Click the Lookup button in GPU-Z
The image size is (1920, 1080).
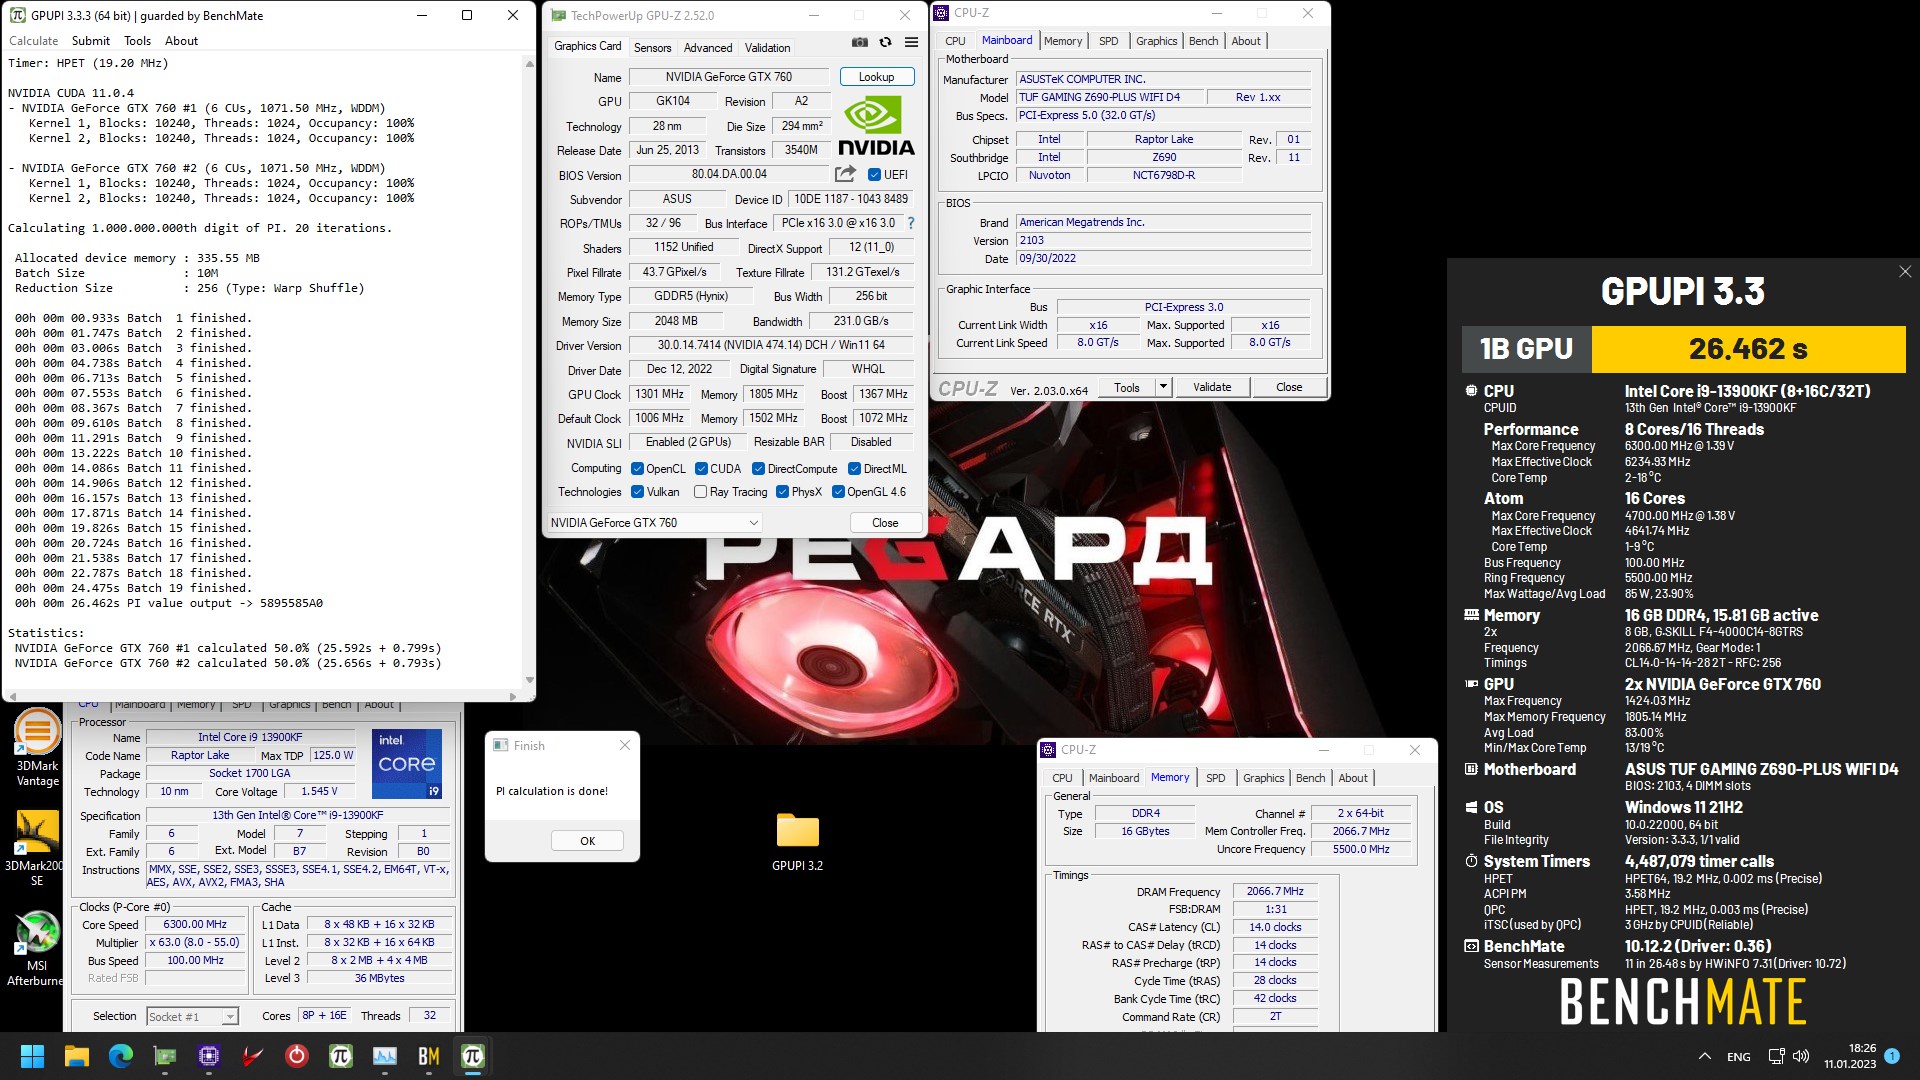[876, 77]
